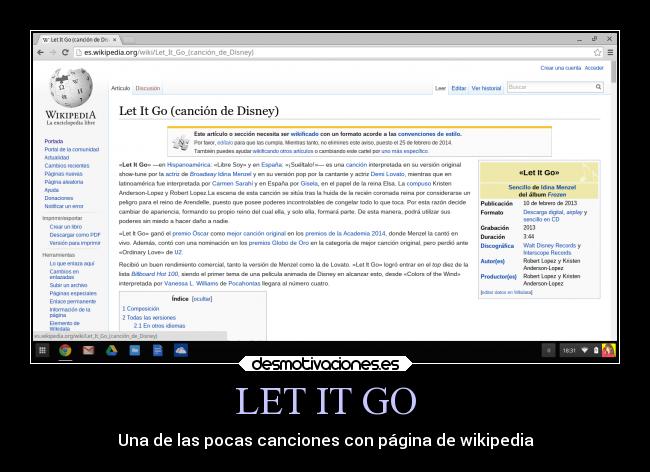Reload the page with the refresh icon
The width and height of the screenshot is (650, 472).
[65, 53]
